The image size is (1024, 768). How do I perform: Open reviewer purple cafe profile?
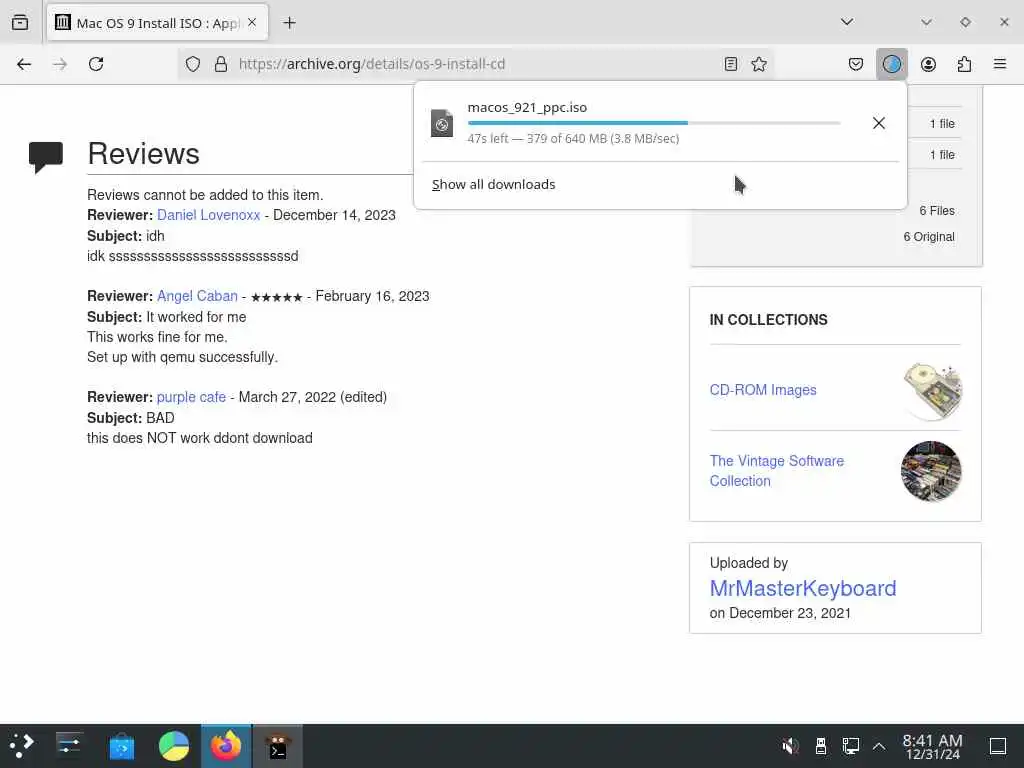tap(191, 397)
